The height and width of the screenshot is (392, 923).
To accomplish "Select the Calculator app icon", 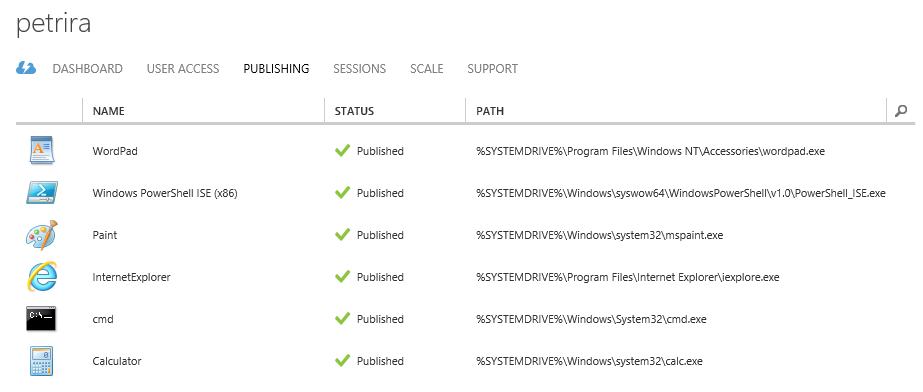I will tap(41, 361).
